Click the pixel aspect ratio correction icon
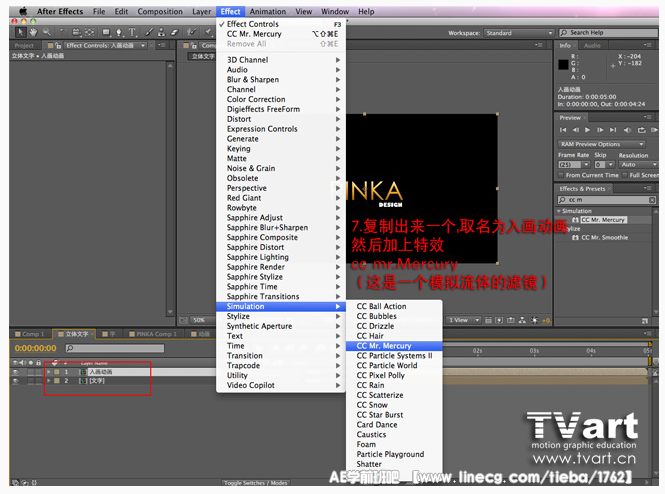This screenshot has height=494, width=665. point(488,320)
